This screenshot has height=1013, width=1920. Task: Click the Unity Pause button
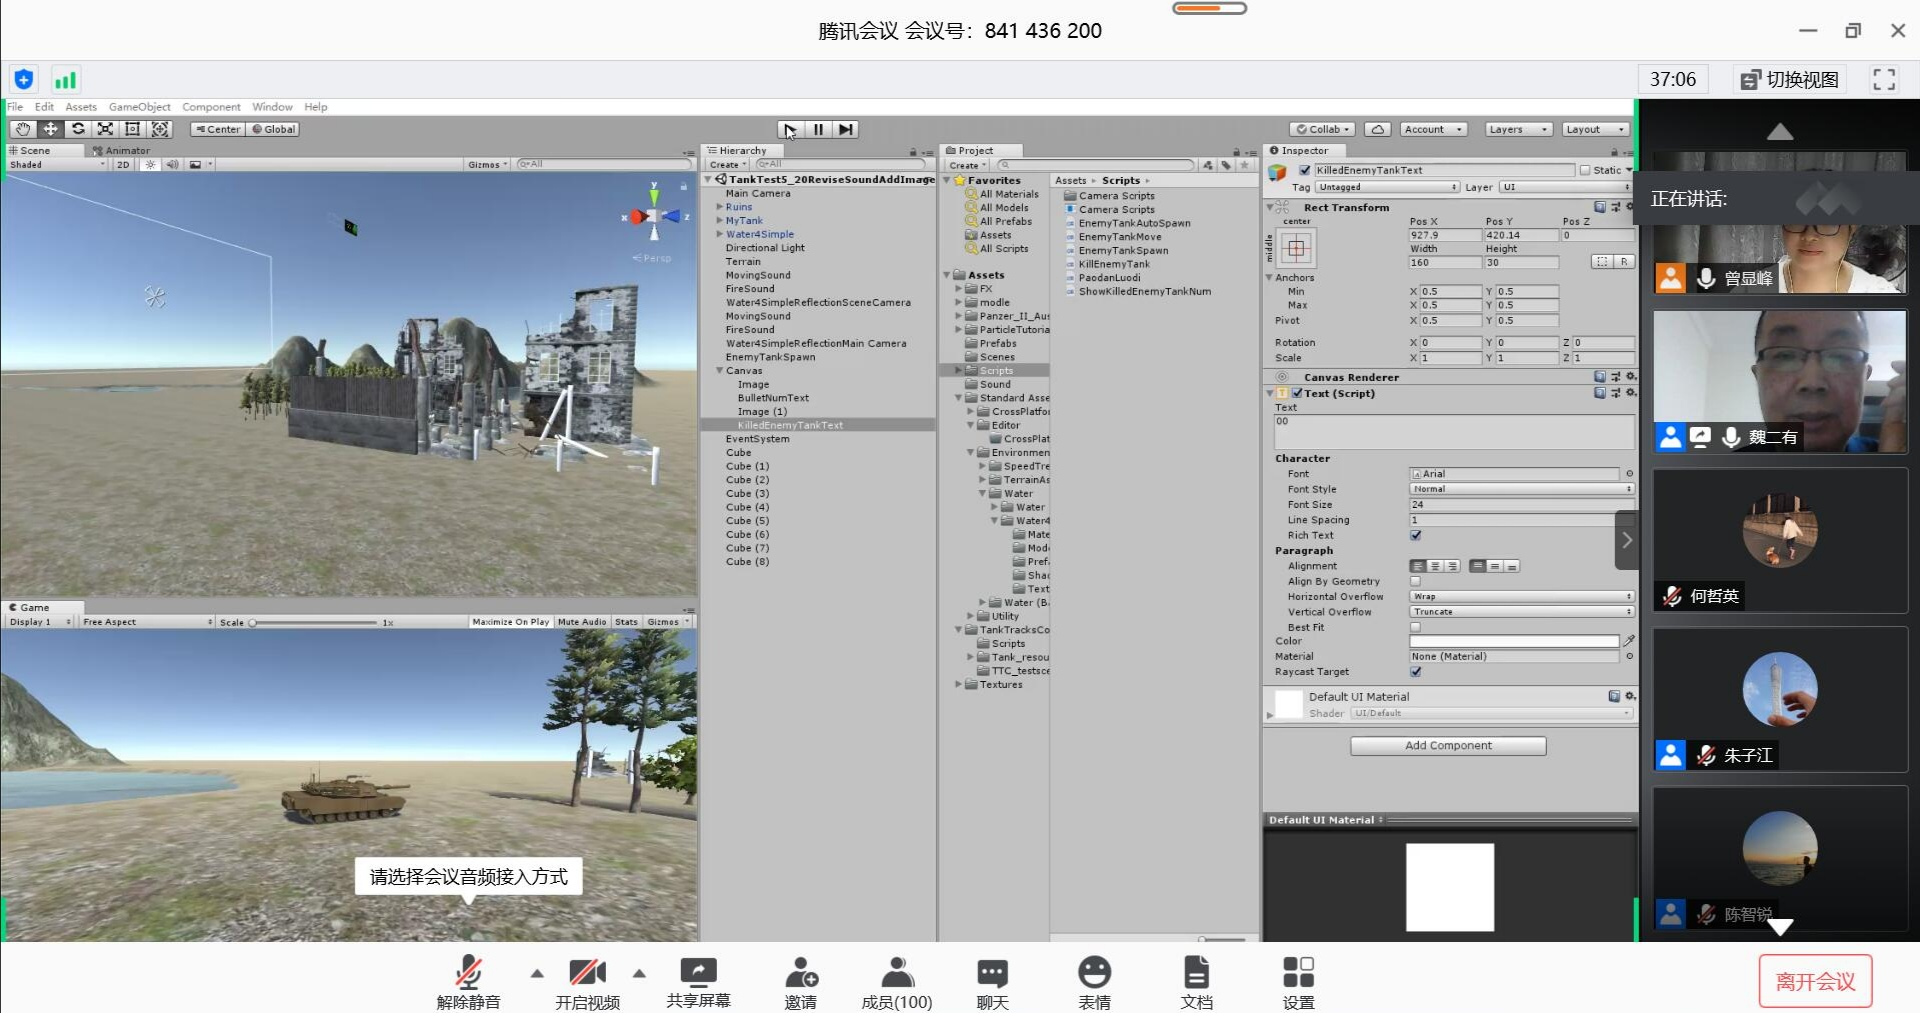pyautogui.click(x=818, y=129)
